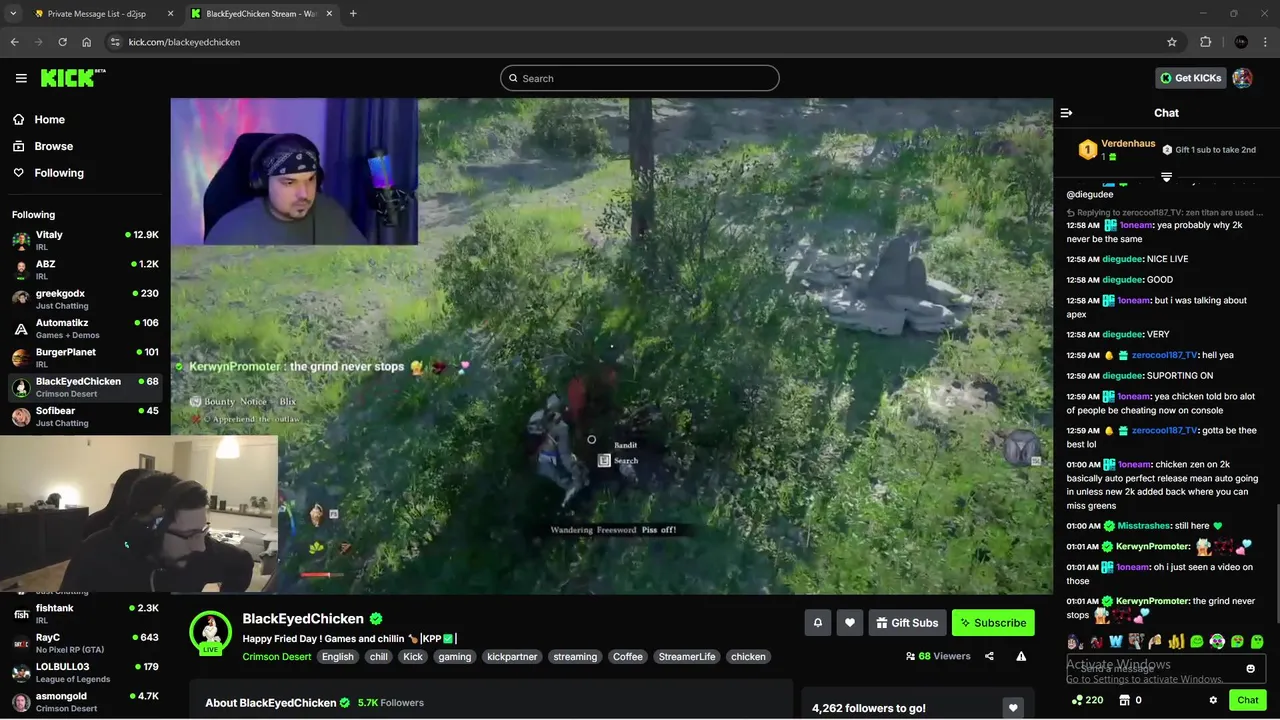Open greekgodx channel in Following list

coord(85,299)
